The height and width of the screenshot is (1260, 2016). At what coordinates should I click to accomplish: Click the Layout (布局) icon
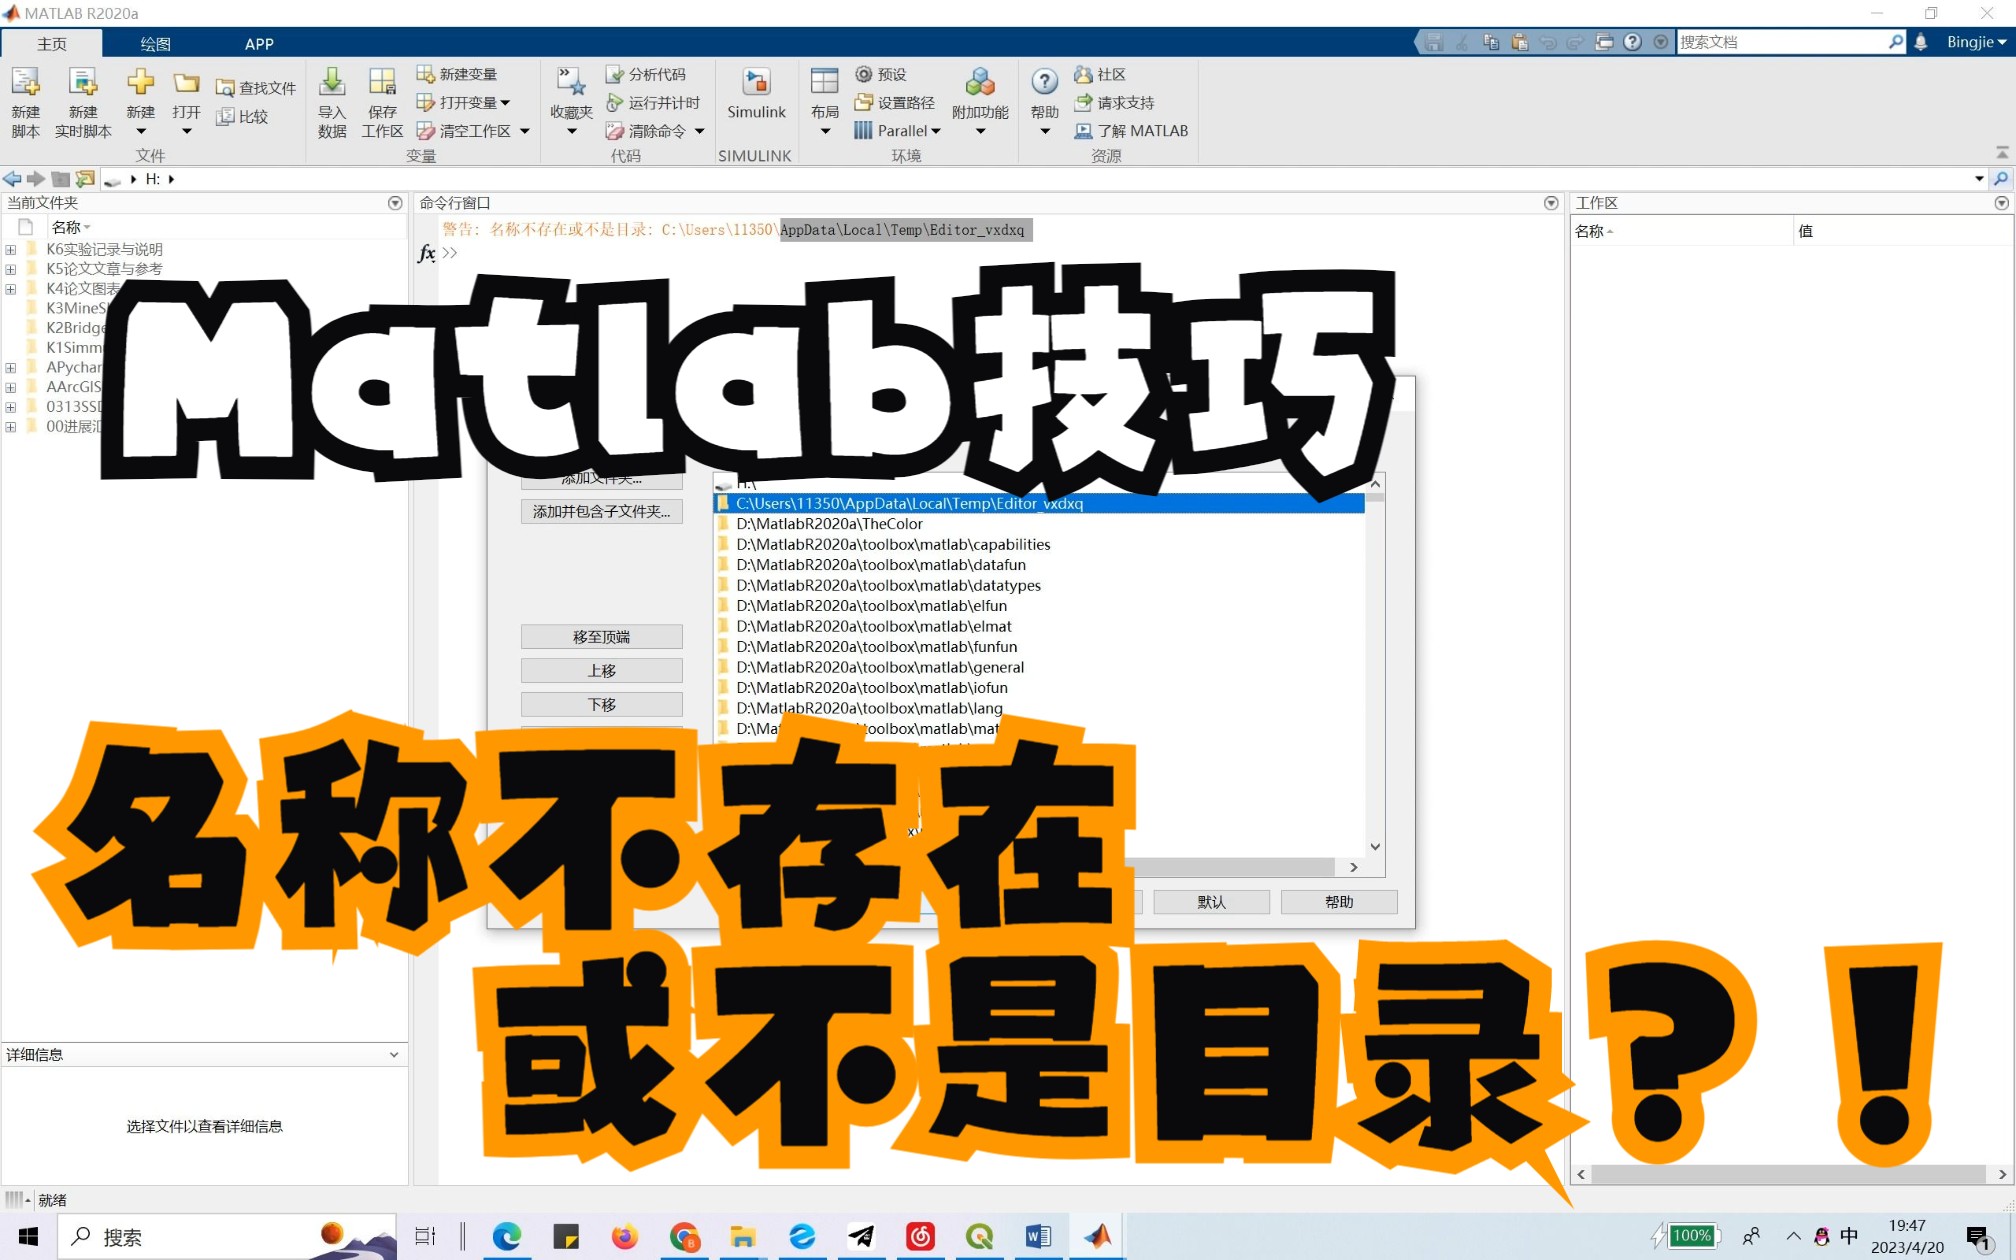(825, 83)
